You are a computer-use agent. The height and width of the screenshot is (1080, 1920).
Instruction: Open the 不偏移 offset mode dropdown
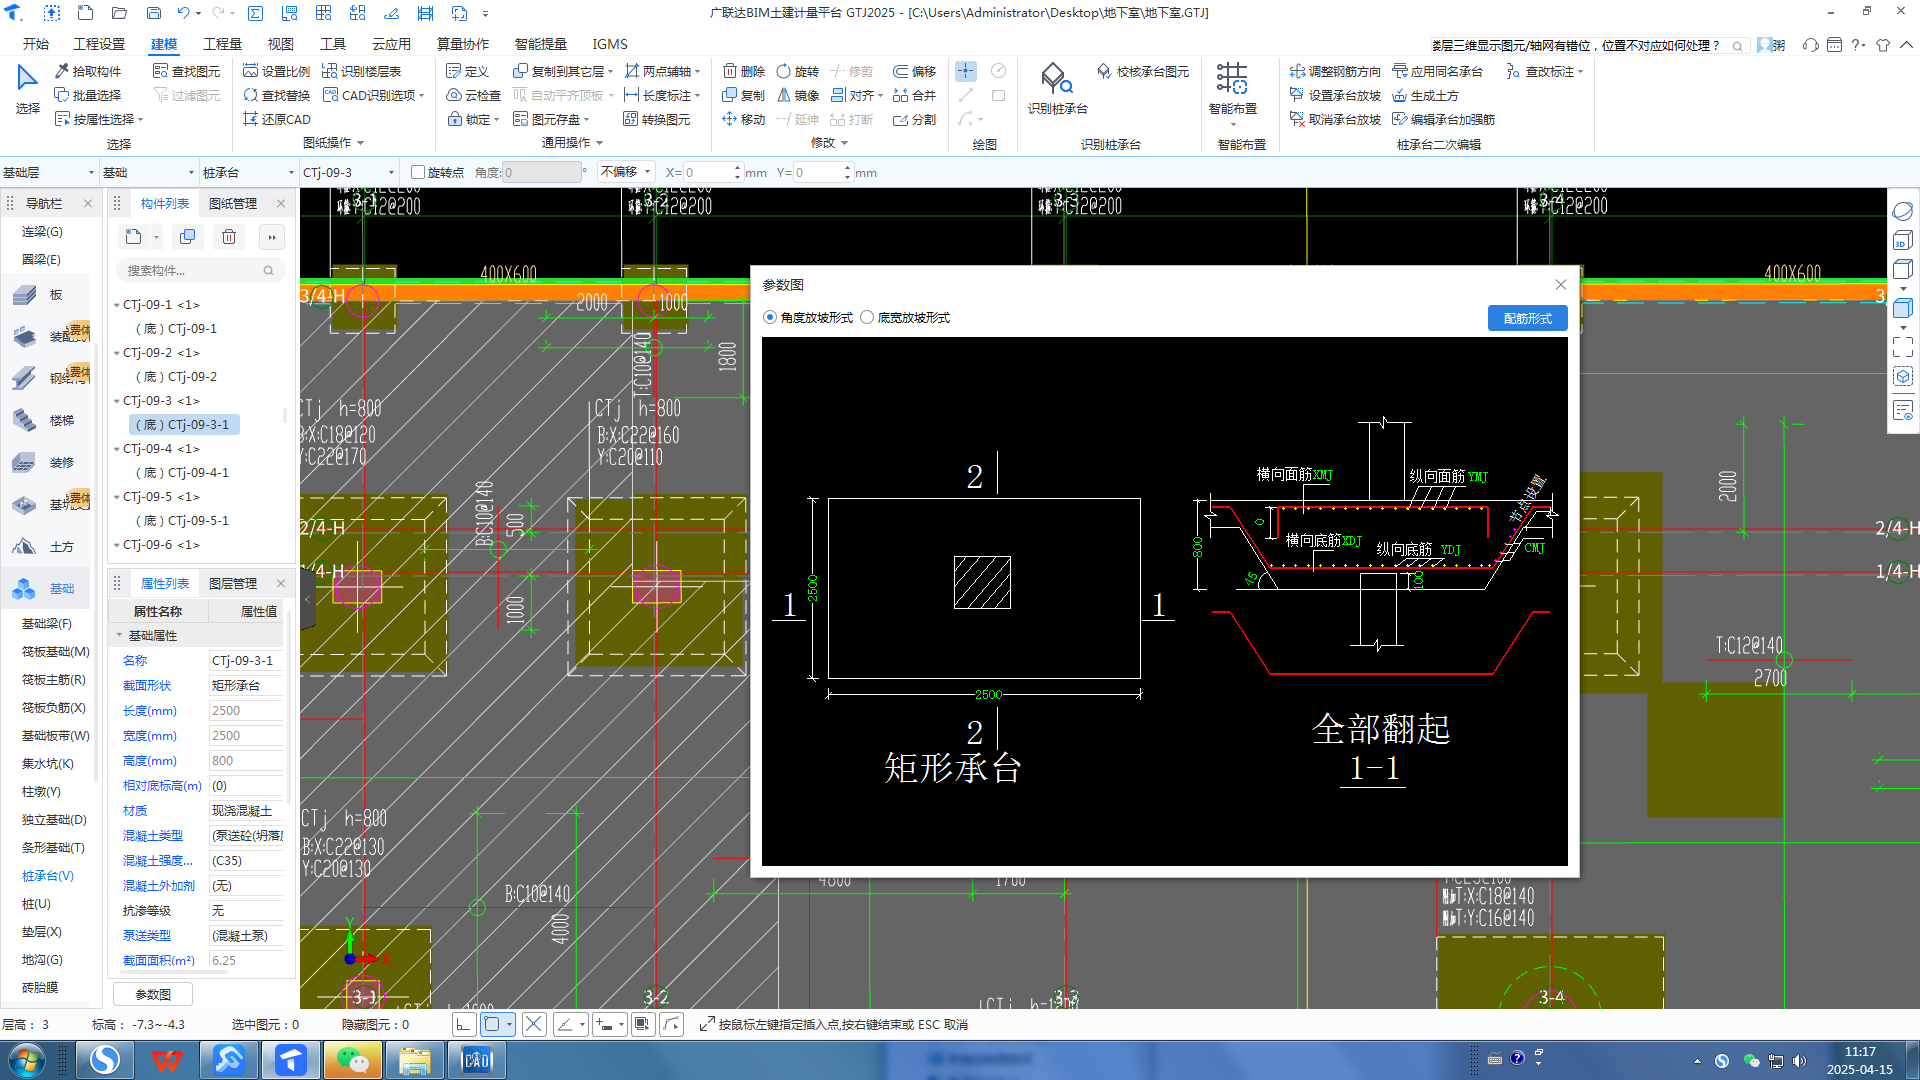coord(626,172)
